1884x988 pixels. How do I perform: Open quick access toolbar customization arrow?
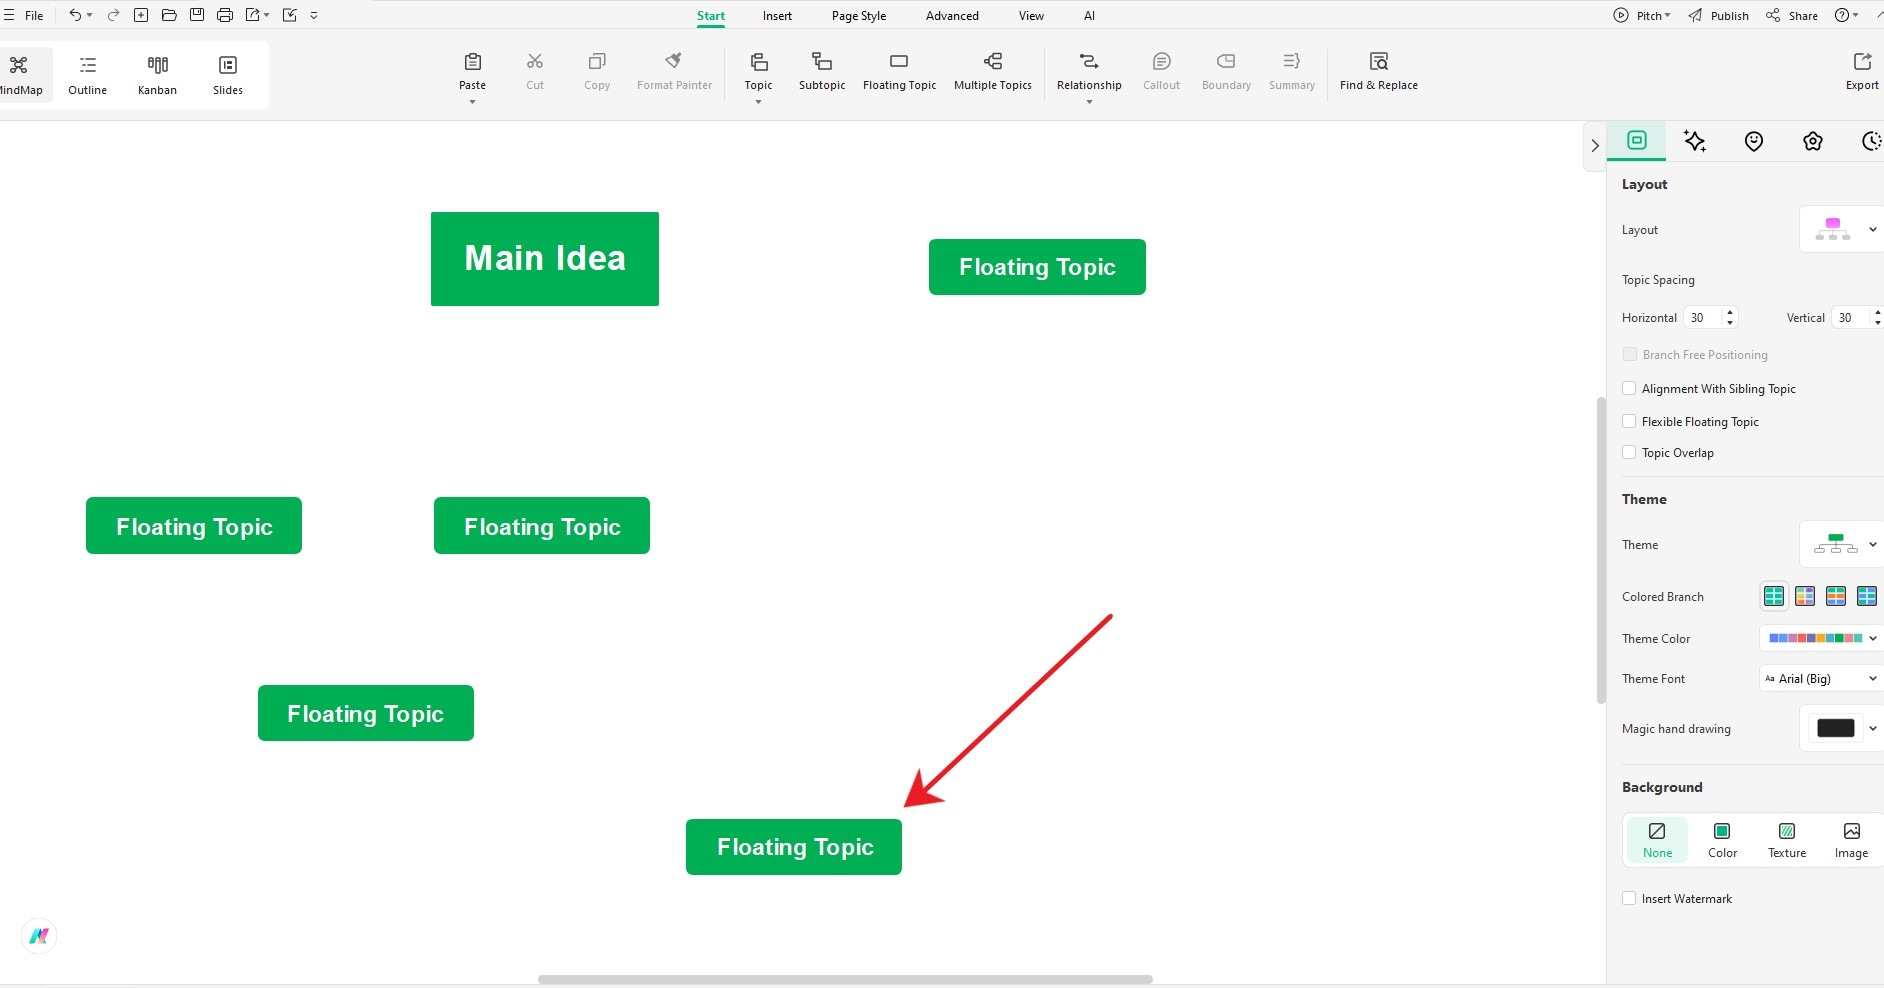tap(314, 15)
